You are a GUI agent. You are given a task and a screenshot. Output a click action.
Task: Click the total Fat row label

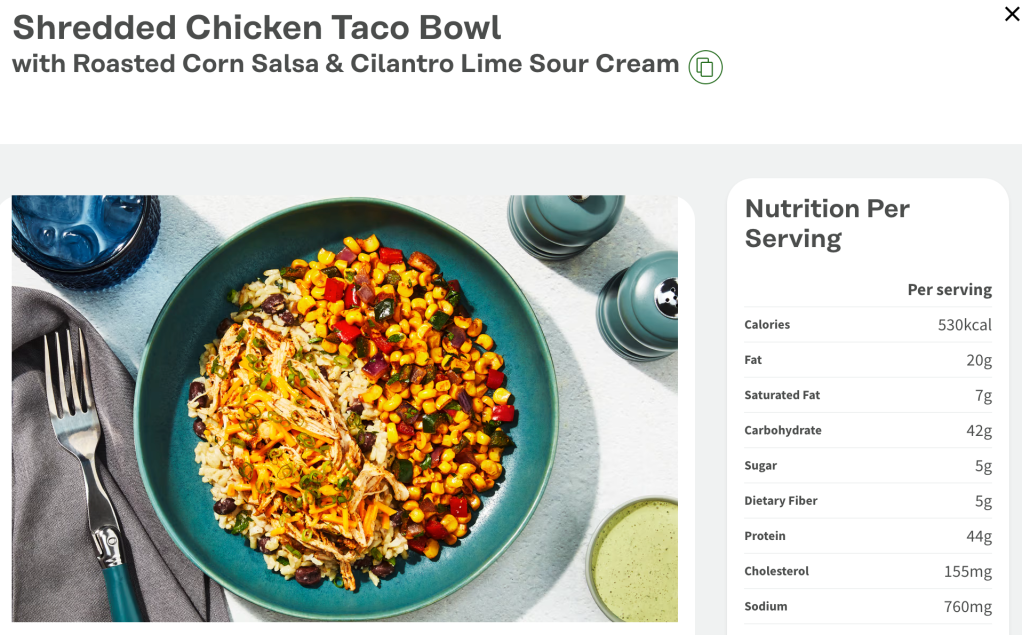coord(753,360)
